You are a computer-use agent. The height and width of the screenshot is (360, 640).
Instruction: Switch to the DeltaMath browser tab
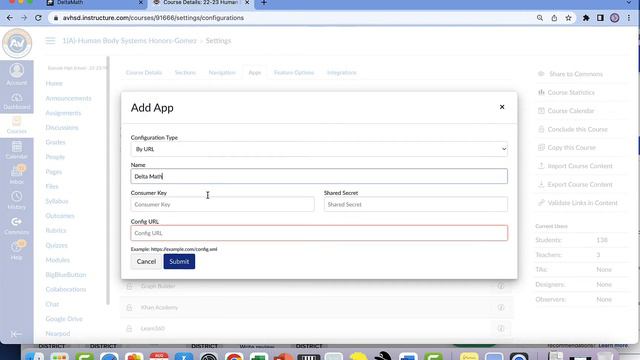coord(94,3)
